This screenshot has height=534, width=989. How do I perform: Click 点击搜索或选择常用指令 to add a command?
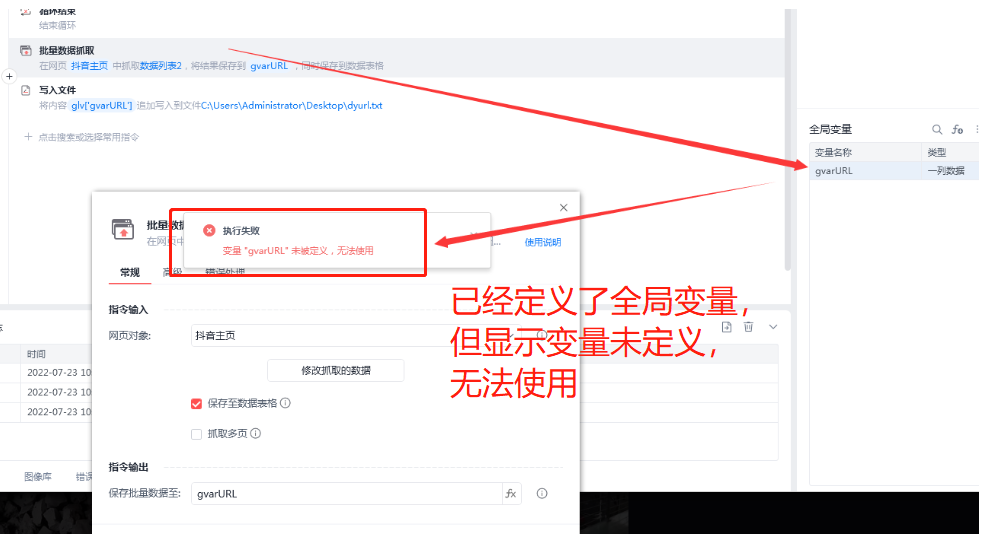(88, 137)
